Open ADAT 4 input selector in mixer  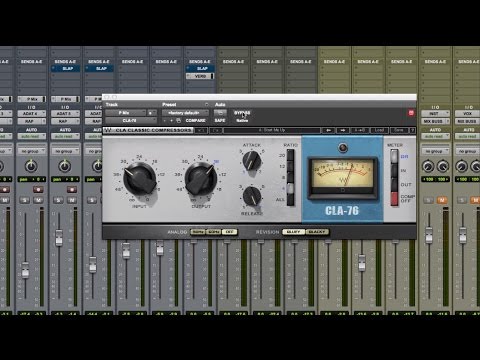coord(32,114)
